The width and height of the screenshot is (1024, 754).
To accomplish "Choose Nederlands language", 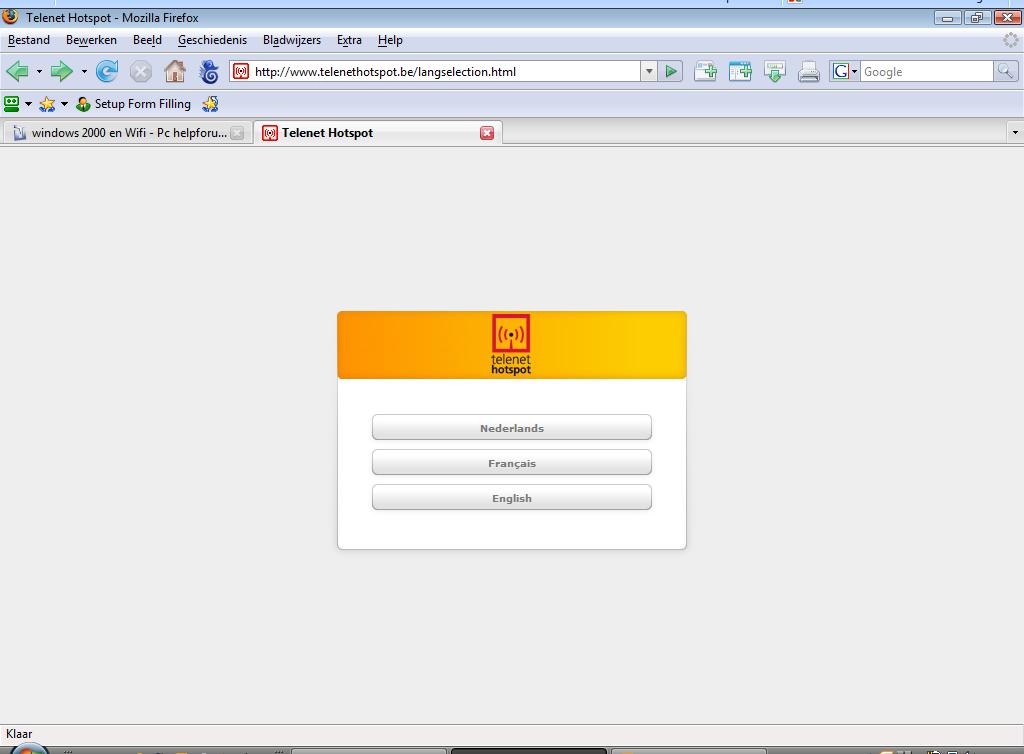I will point(512,428).
